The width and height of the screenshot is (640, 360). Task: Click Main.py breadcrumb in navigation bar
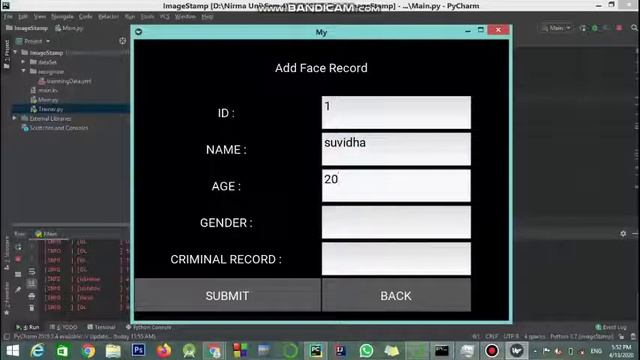pos(69,28)
